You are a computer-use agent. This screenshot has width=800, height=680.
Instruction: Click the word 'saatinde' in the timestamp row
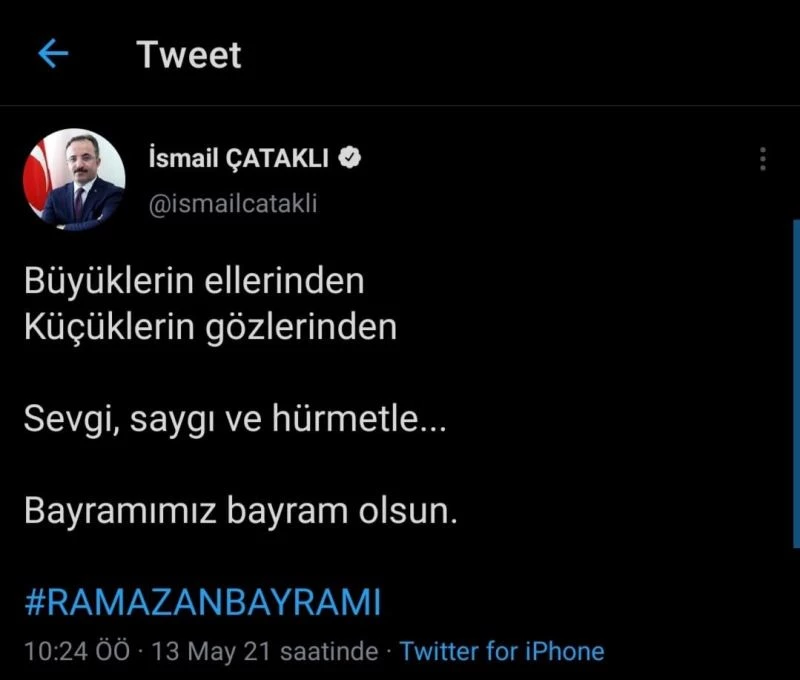pos(330,651)
